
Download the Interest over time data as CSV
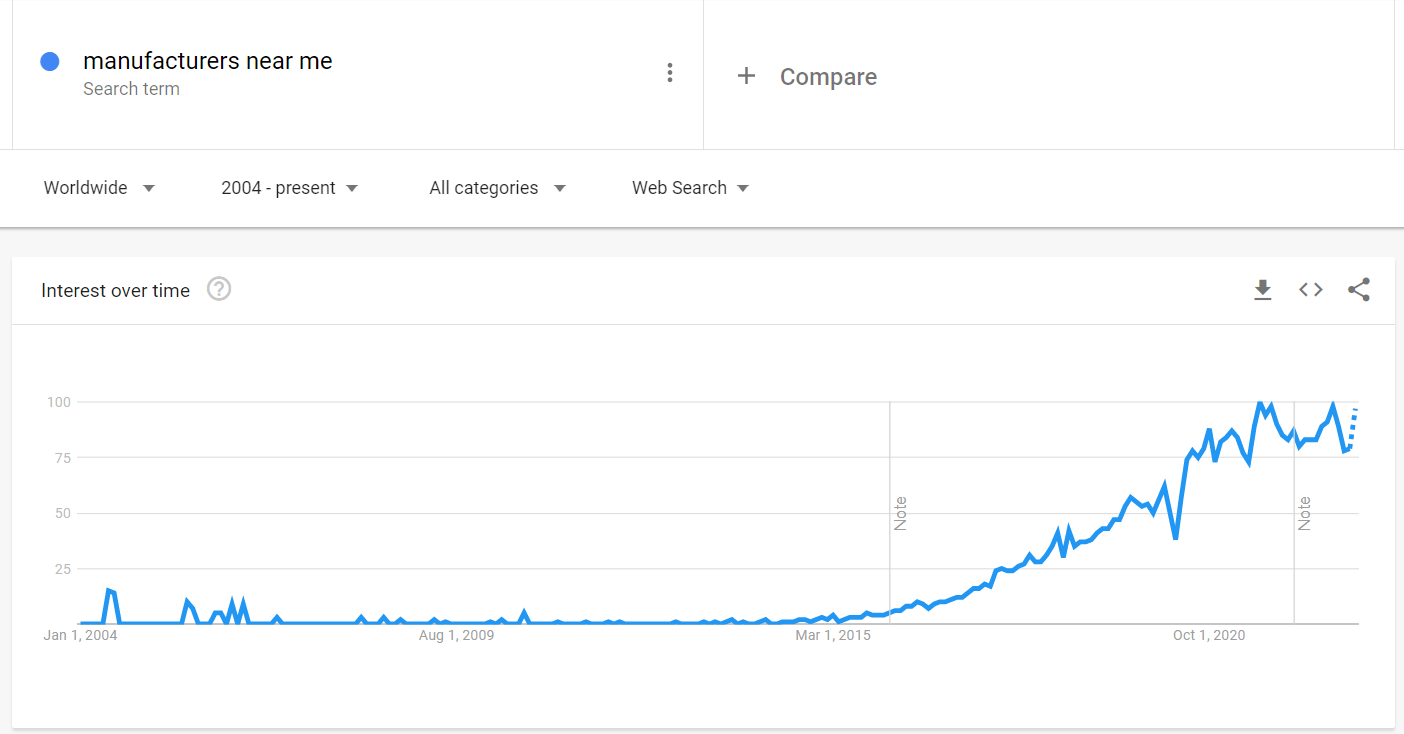tap(1263, 290)
